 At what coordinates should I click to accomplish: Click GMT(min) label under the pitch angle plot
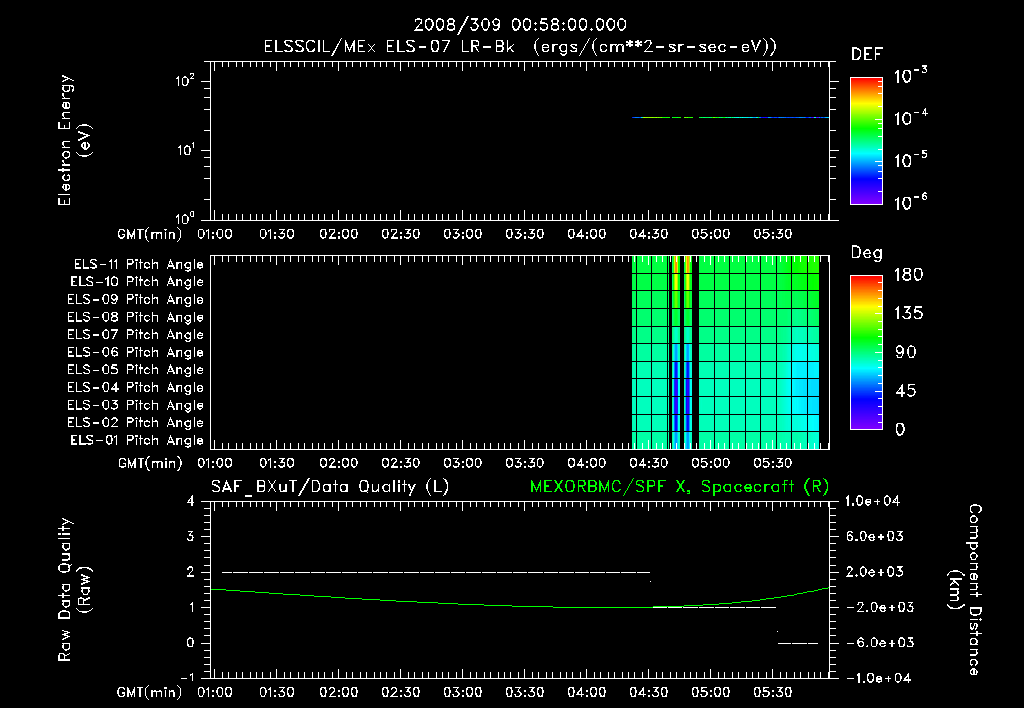[x=150, y=463]
